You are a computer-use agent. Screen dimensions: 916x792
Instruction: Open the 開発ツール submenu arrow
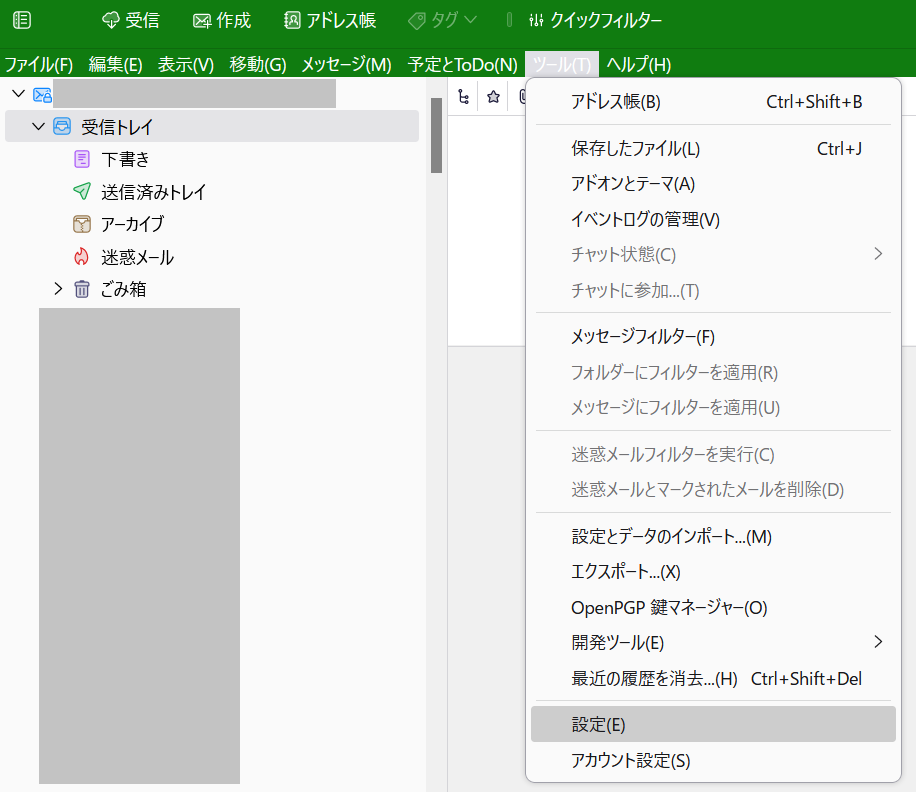click(878, 642)
